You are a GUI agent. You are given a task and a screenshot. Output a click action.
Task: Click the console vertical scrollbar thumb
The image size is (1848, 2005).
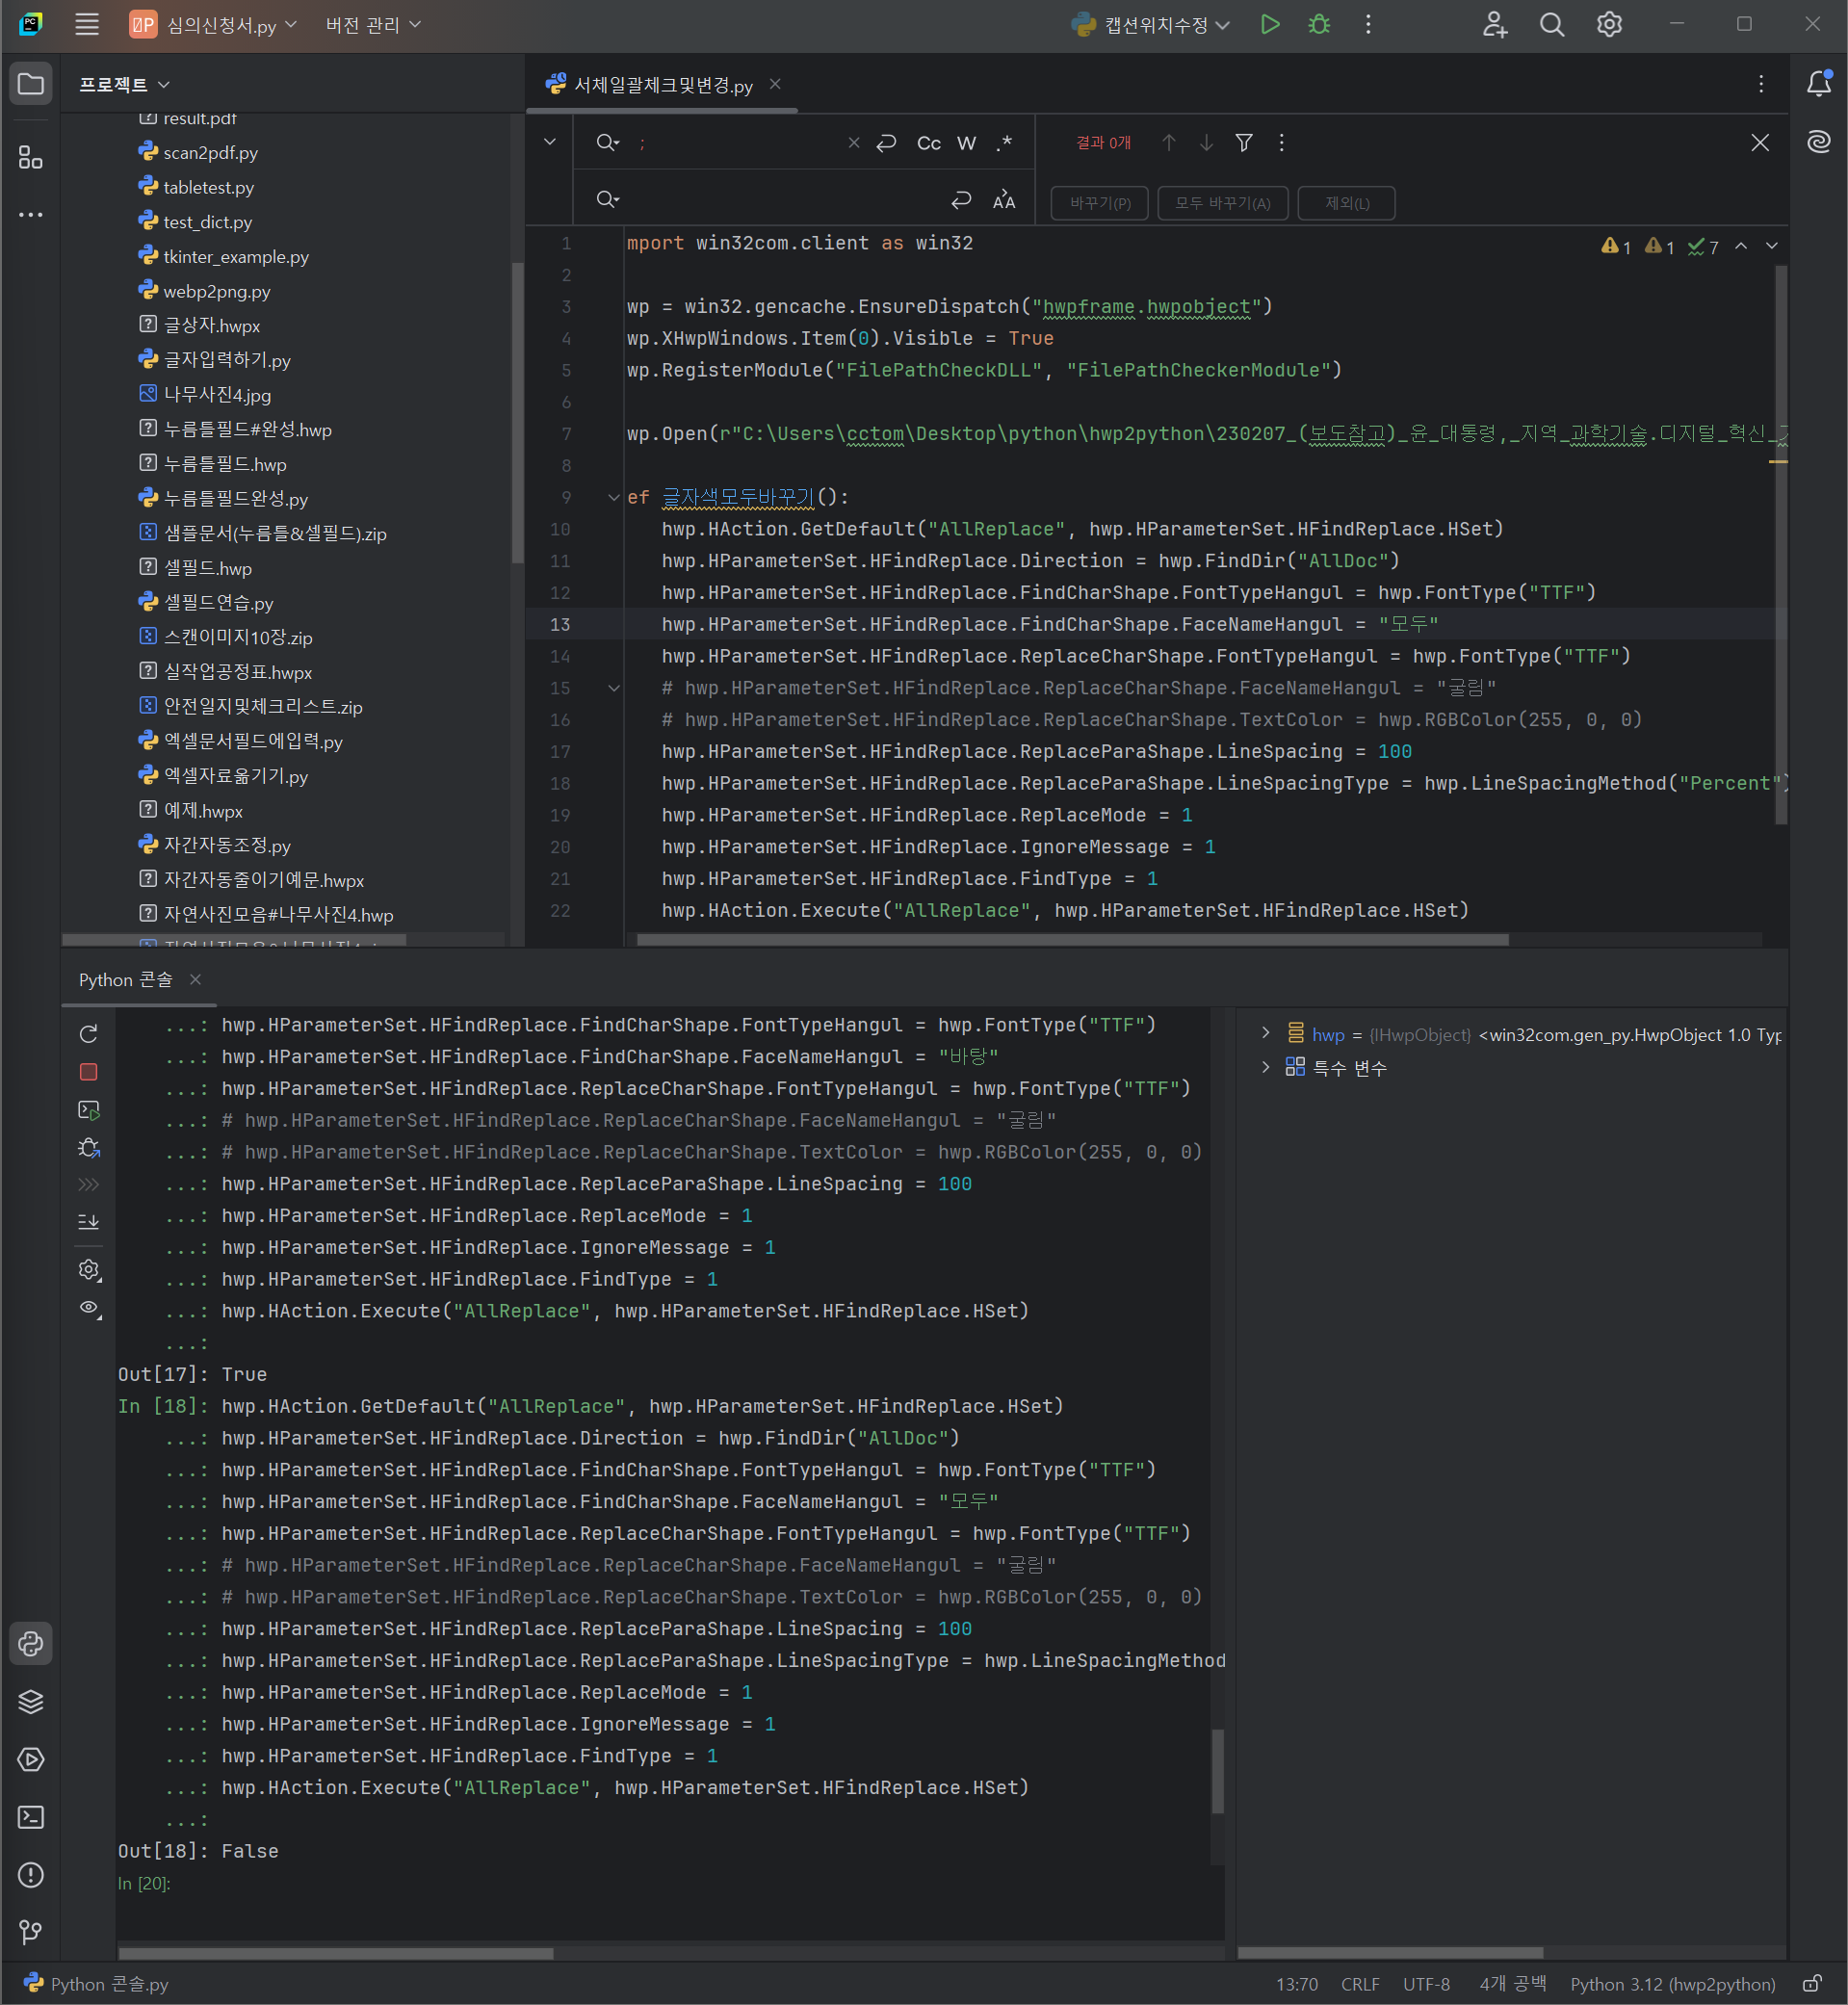(1217, 1771)
